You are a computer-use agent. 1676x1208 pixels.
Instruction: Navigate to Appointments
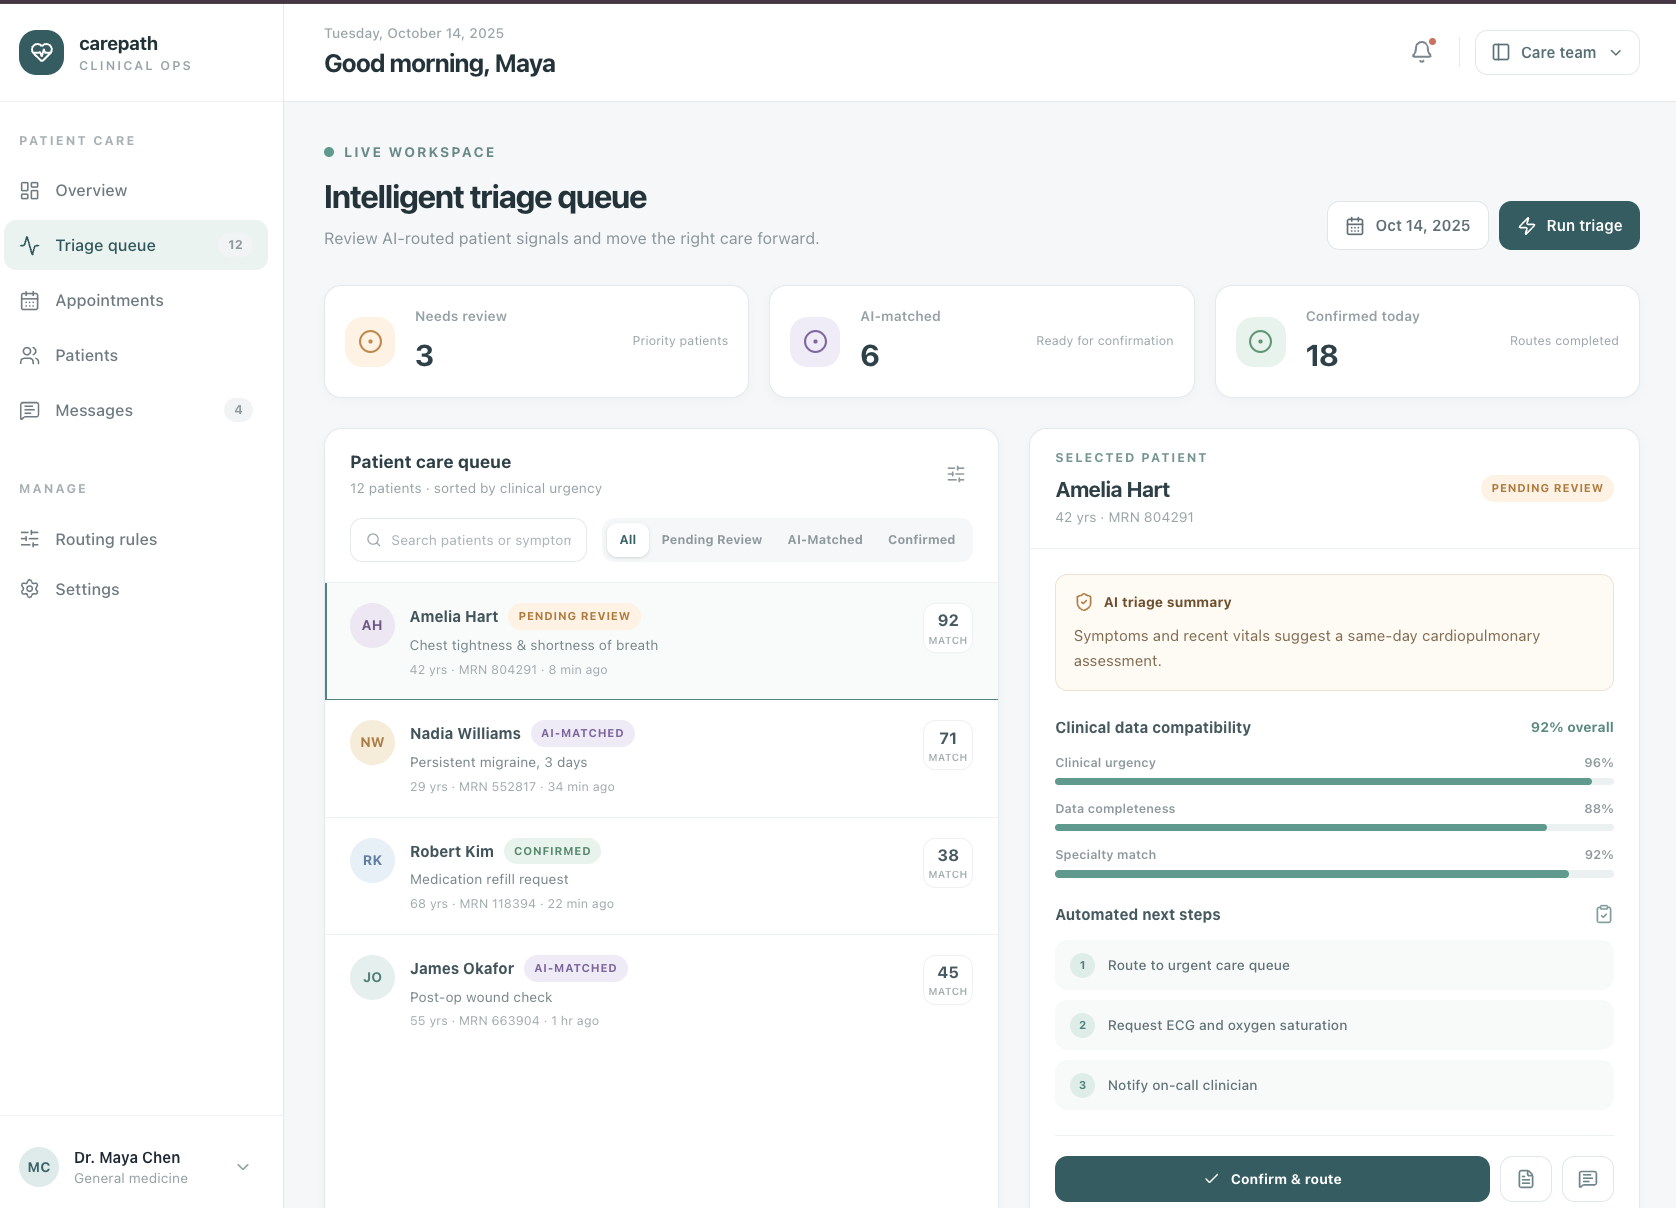[x=136, y=300]
